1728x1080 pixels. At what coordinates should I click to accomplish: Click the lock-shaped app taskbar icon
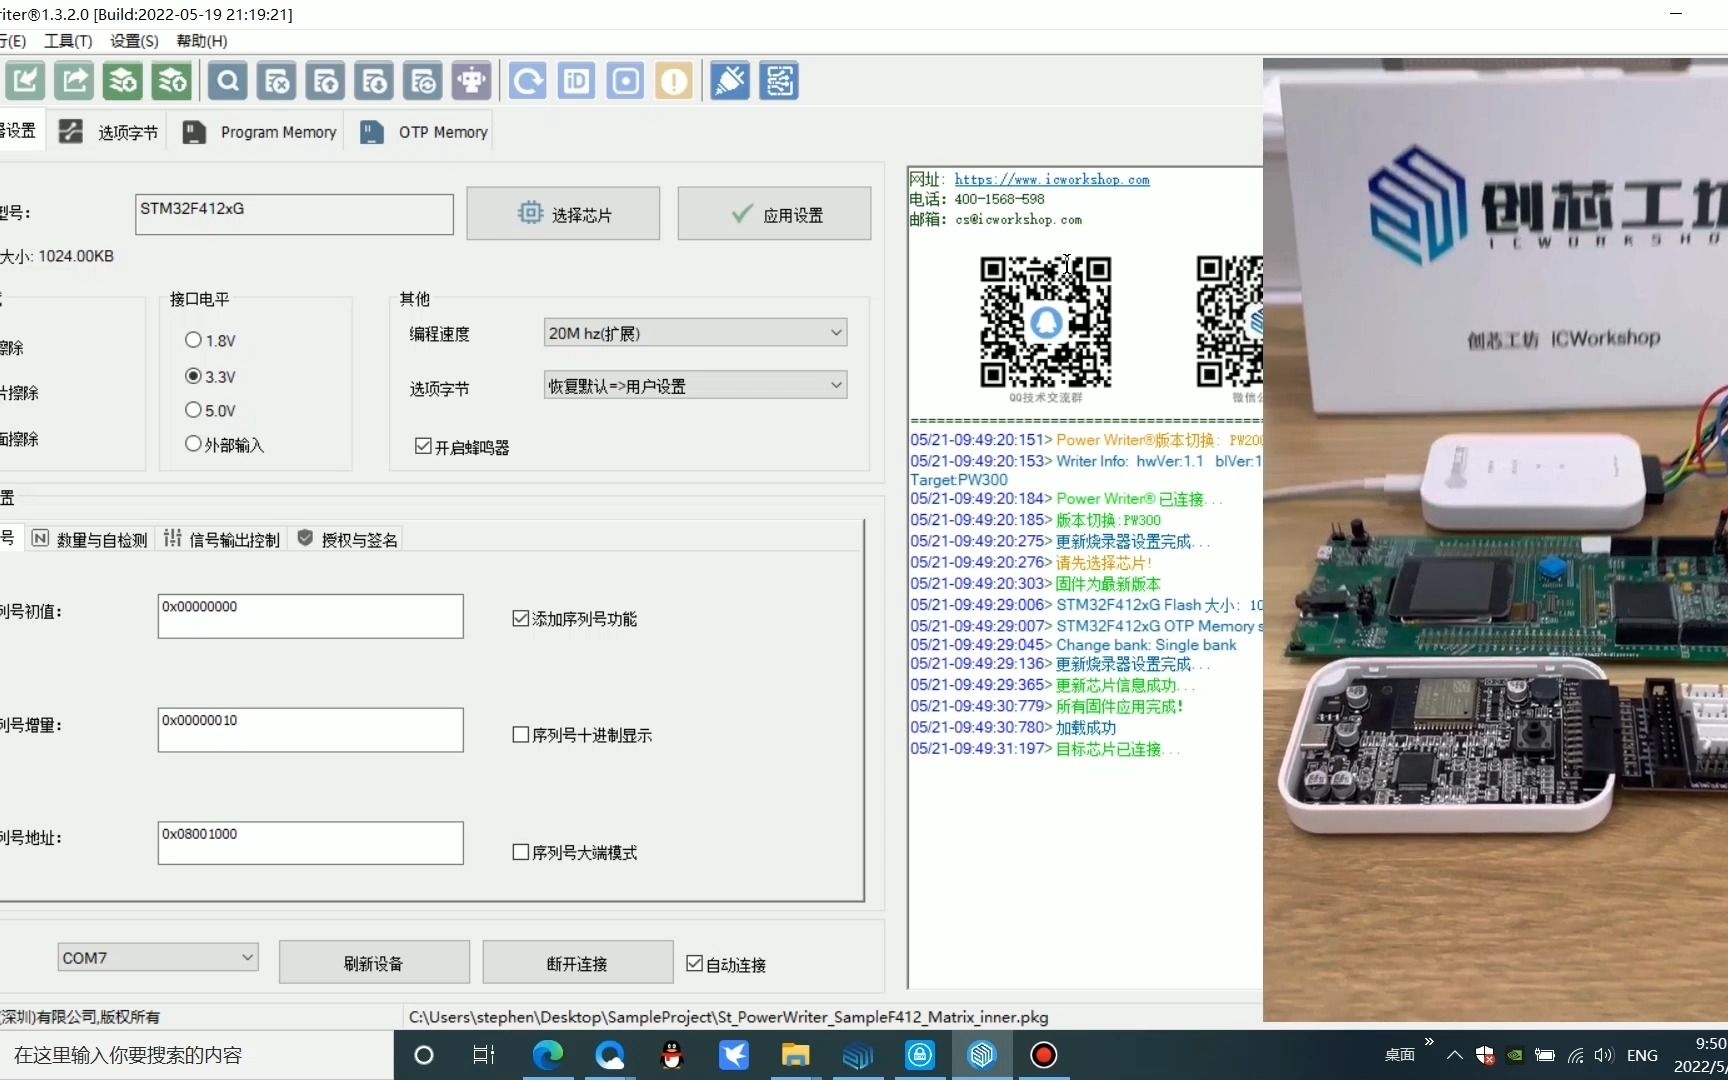tap(920, 1055)
